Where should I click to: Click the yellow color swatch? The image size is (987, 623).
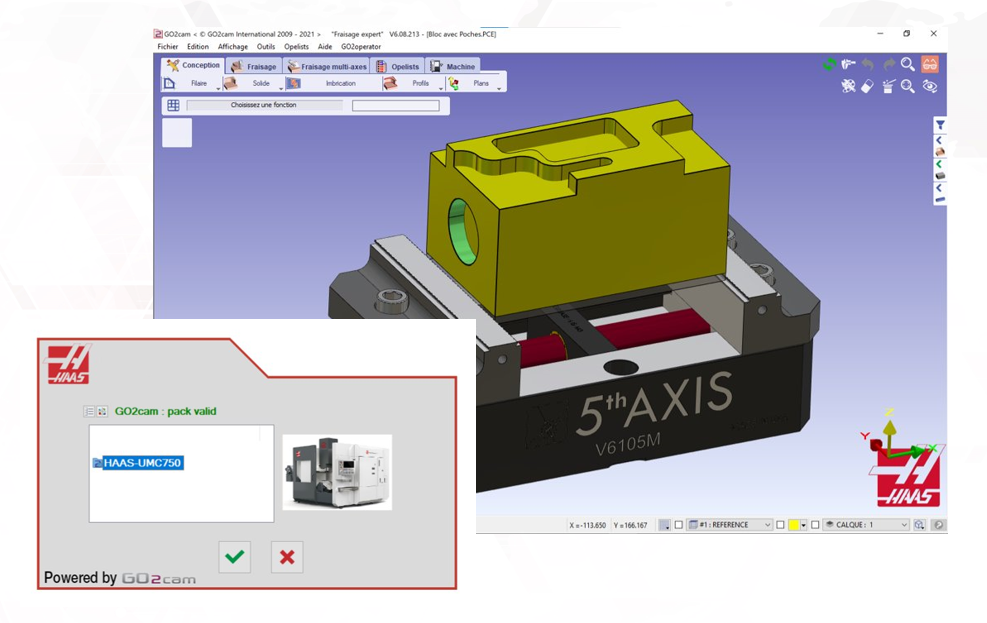(794, 525)
